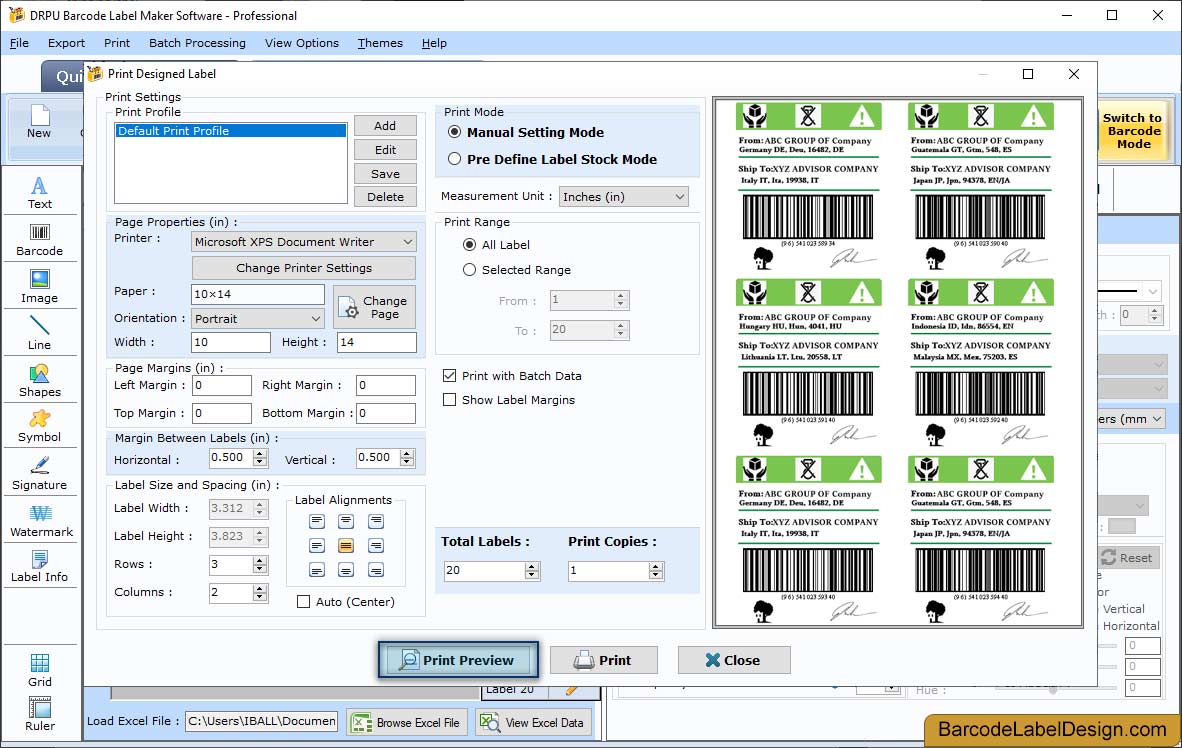This screenshot has height=748, width=1182.
Task: Increase Horizontal margin between labels
Action: tap(260, 453)
